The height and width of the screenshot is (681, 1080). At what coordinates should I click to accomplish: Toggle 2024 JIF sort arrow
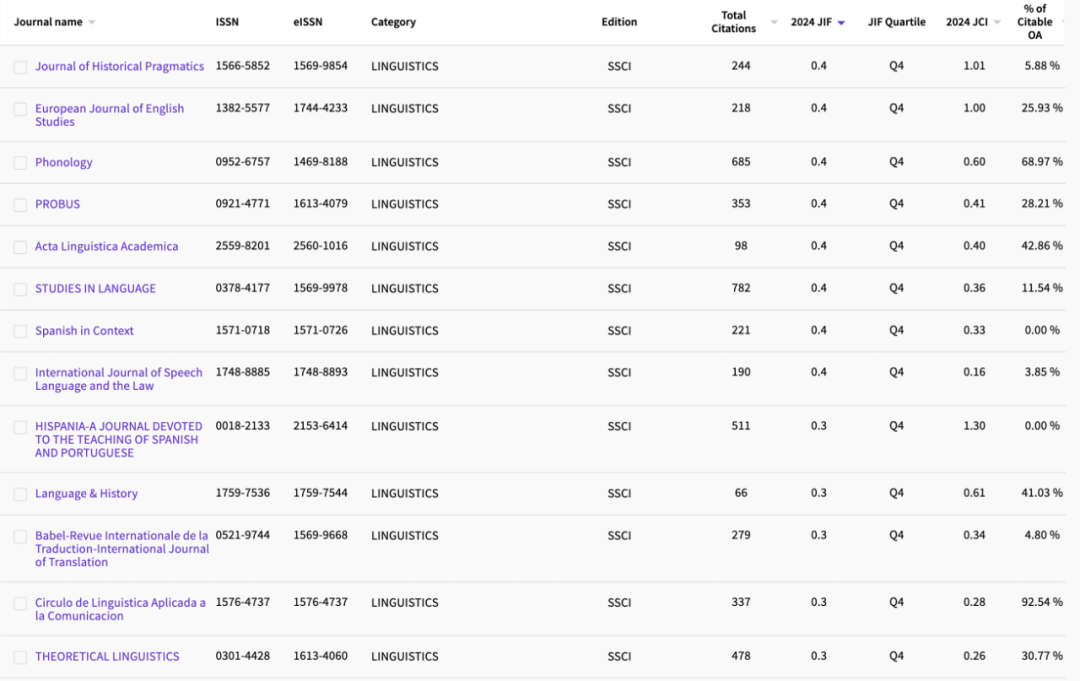(x=841, y=23)
